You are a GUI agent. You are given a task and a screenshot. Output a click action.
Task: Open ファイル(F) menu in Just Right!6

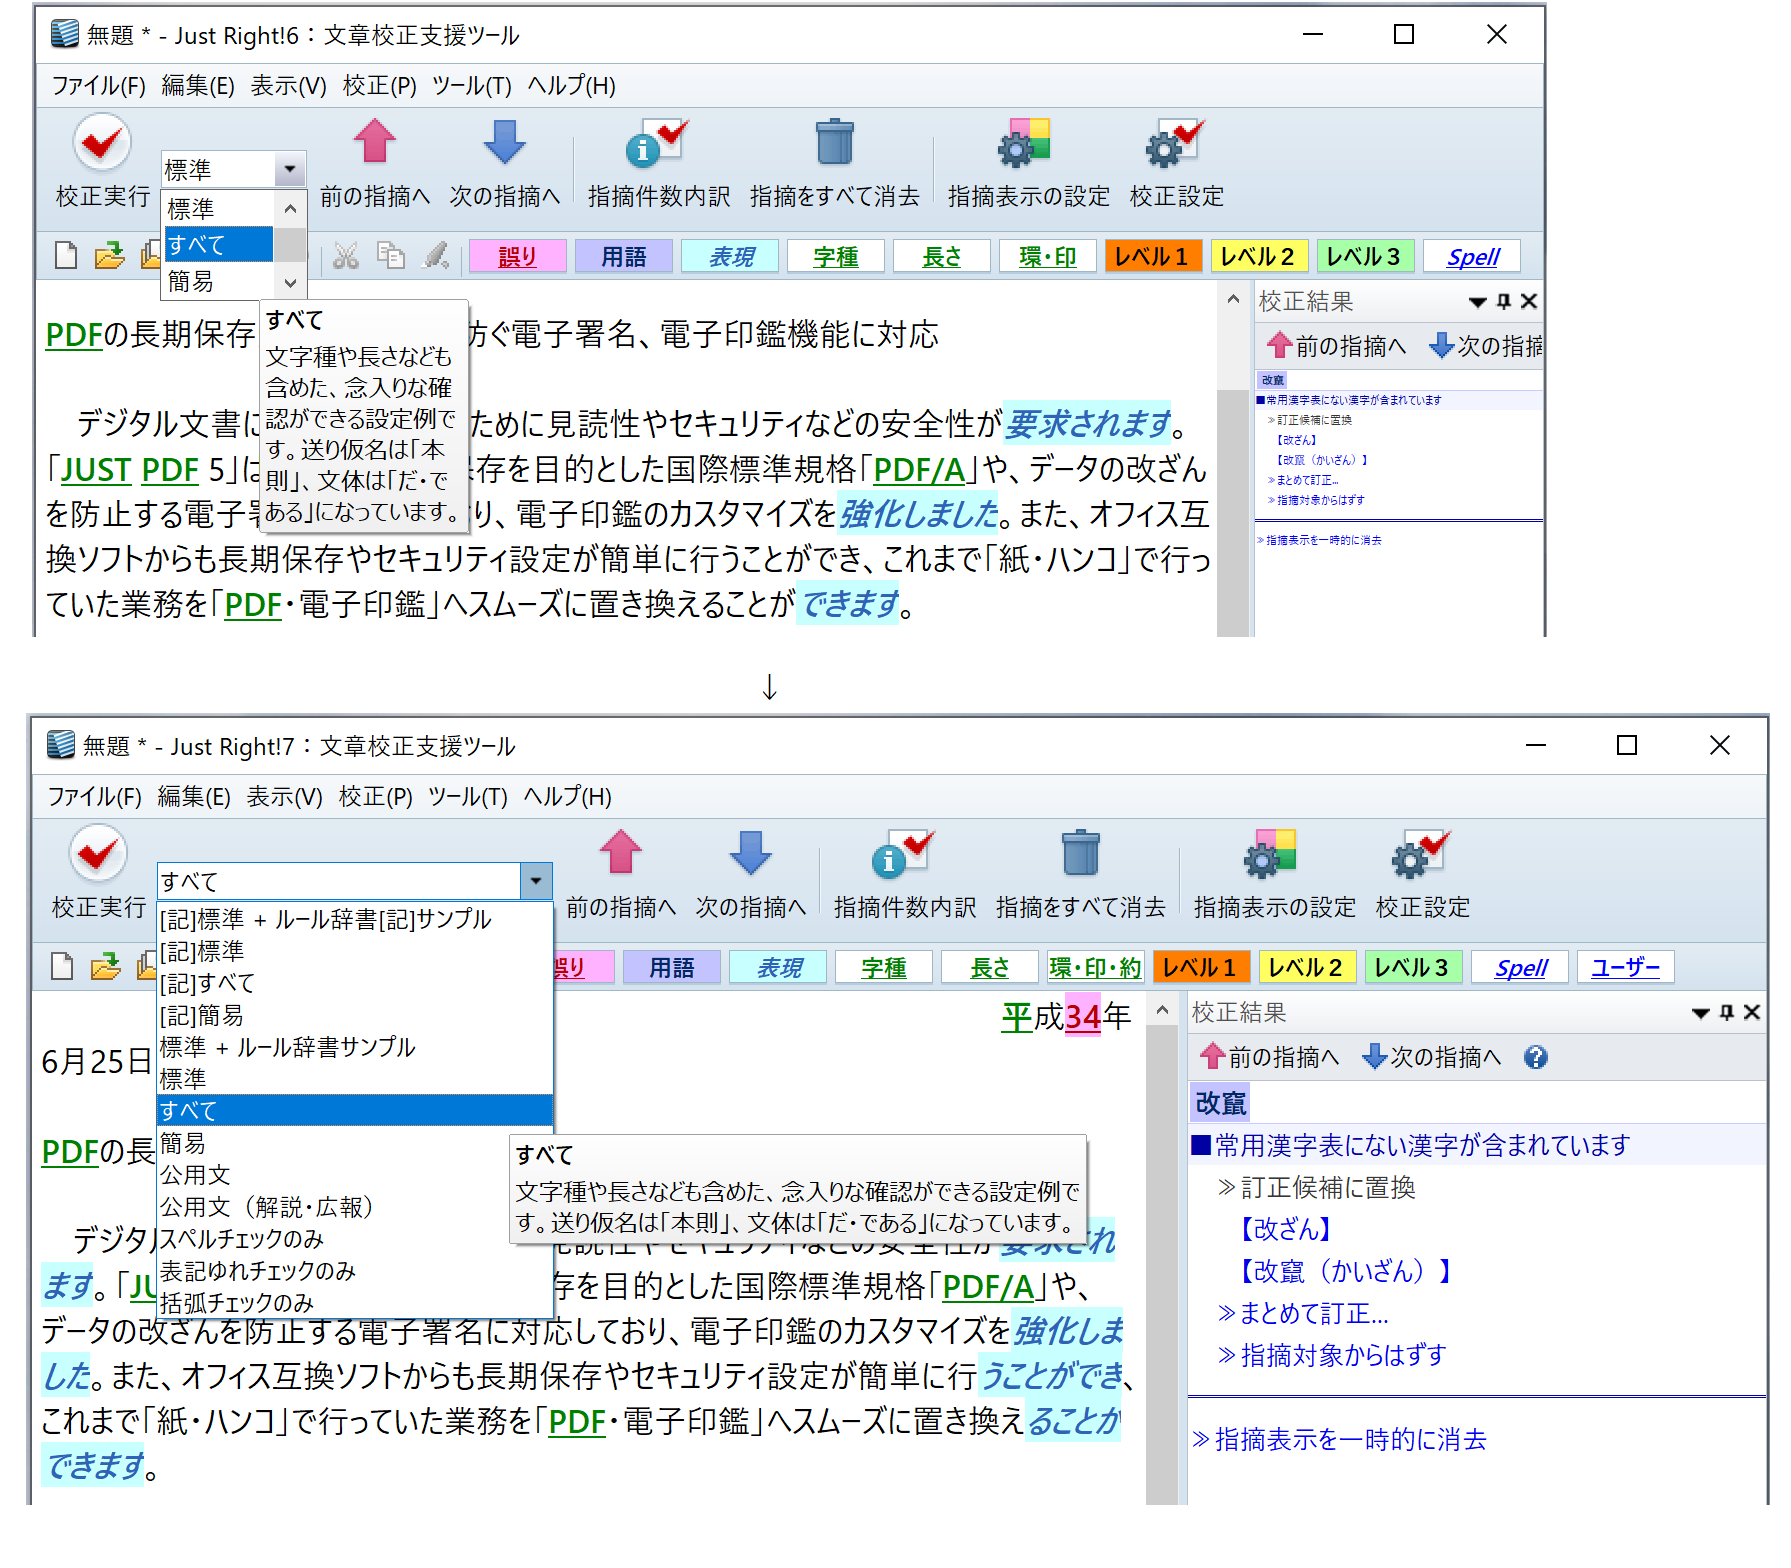click(98, 86)
